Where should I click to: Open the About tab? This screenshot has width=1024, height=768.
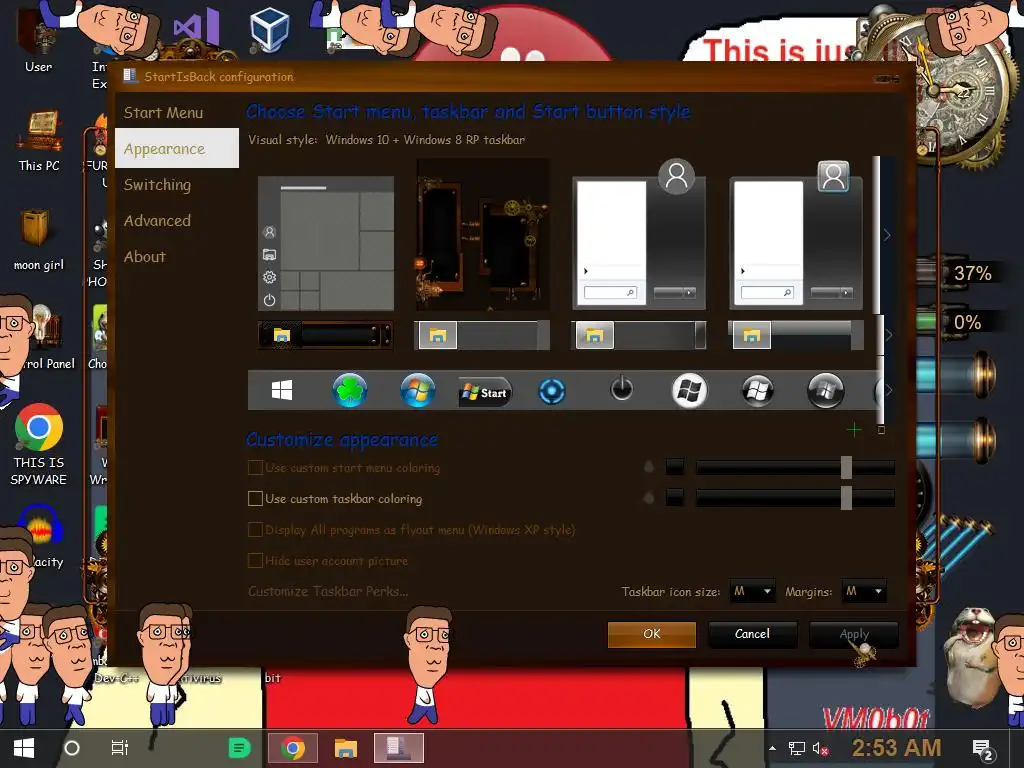pyautogui.click(x=145, y=257)
